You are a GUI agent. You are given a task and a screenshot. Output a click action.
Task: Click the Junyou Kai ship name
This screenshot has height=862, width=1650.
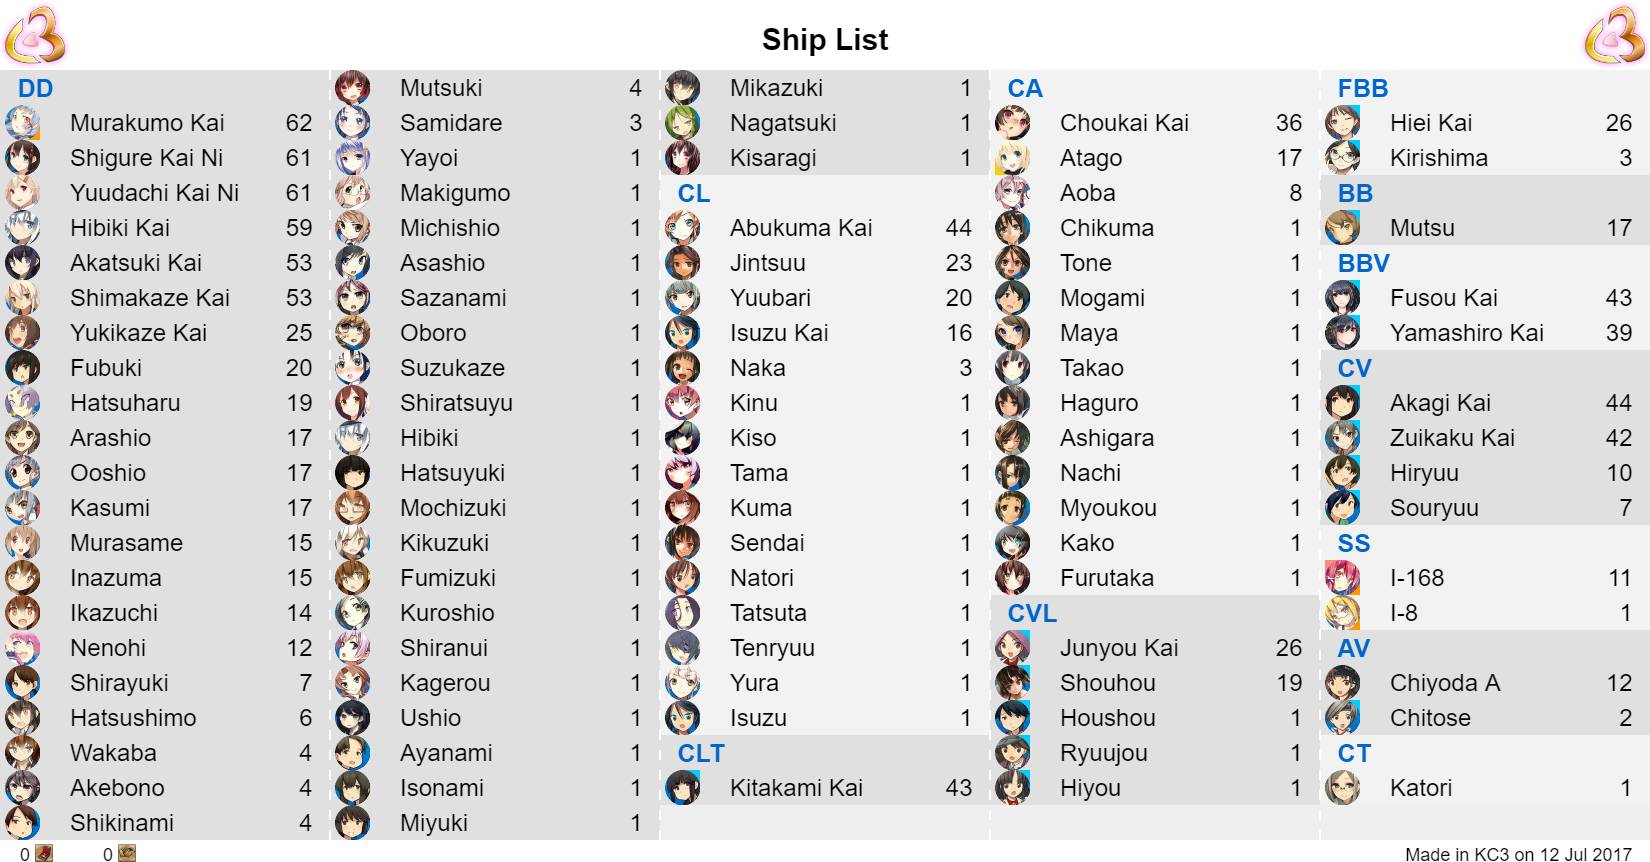pyautogui.click(x=1119, y=648)
